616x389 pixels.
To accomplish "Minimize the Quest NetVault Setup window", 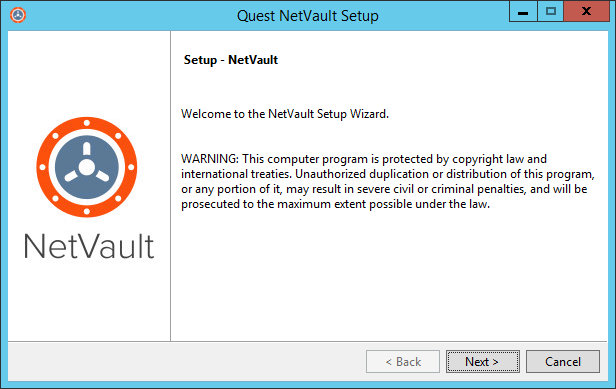I will click(522, 12).
